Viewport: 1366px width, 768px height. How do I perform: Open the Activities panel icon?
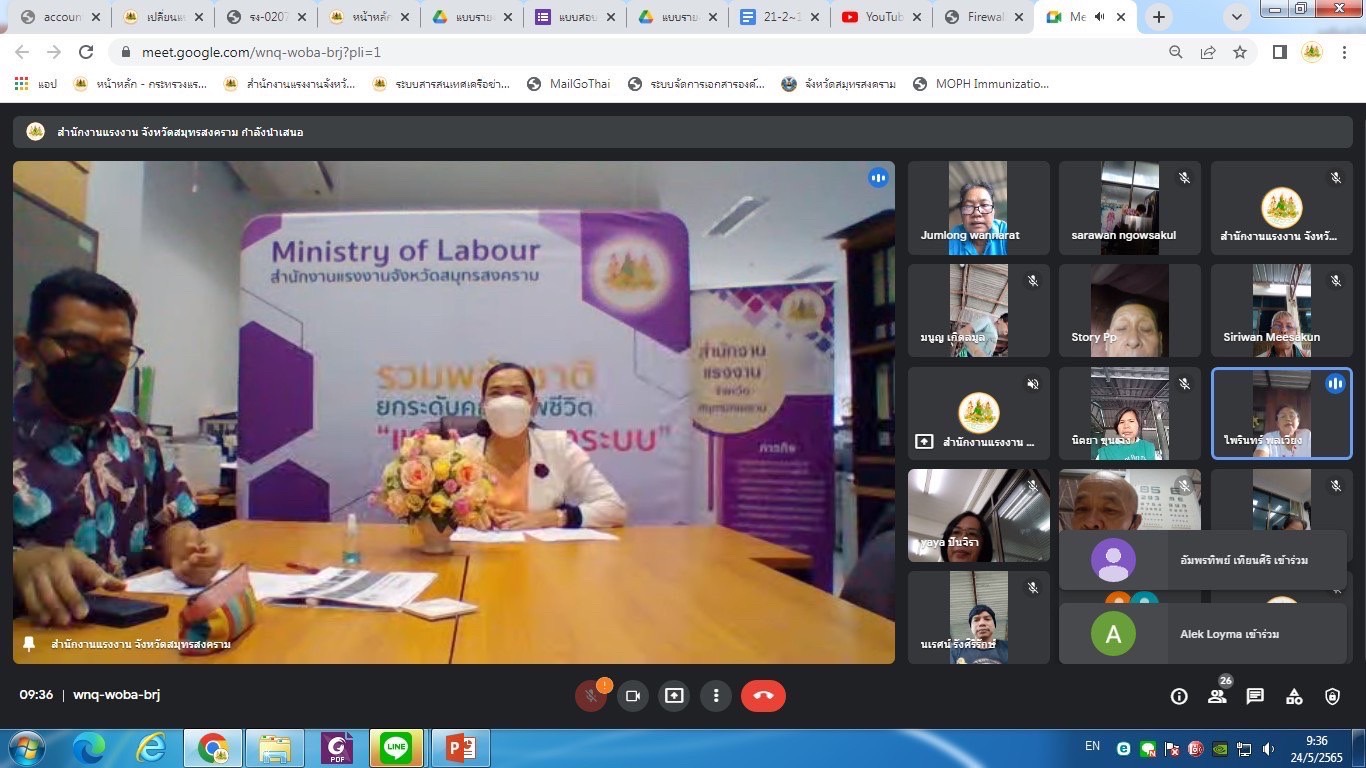(x=1294, y=696)
